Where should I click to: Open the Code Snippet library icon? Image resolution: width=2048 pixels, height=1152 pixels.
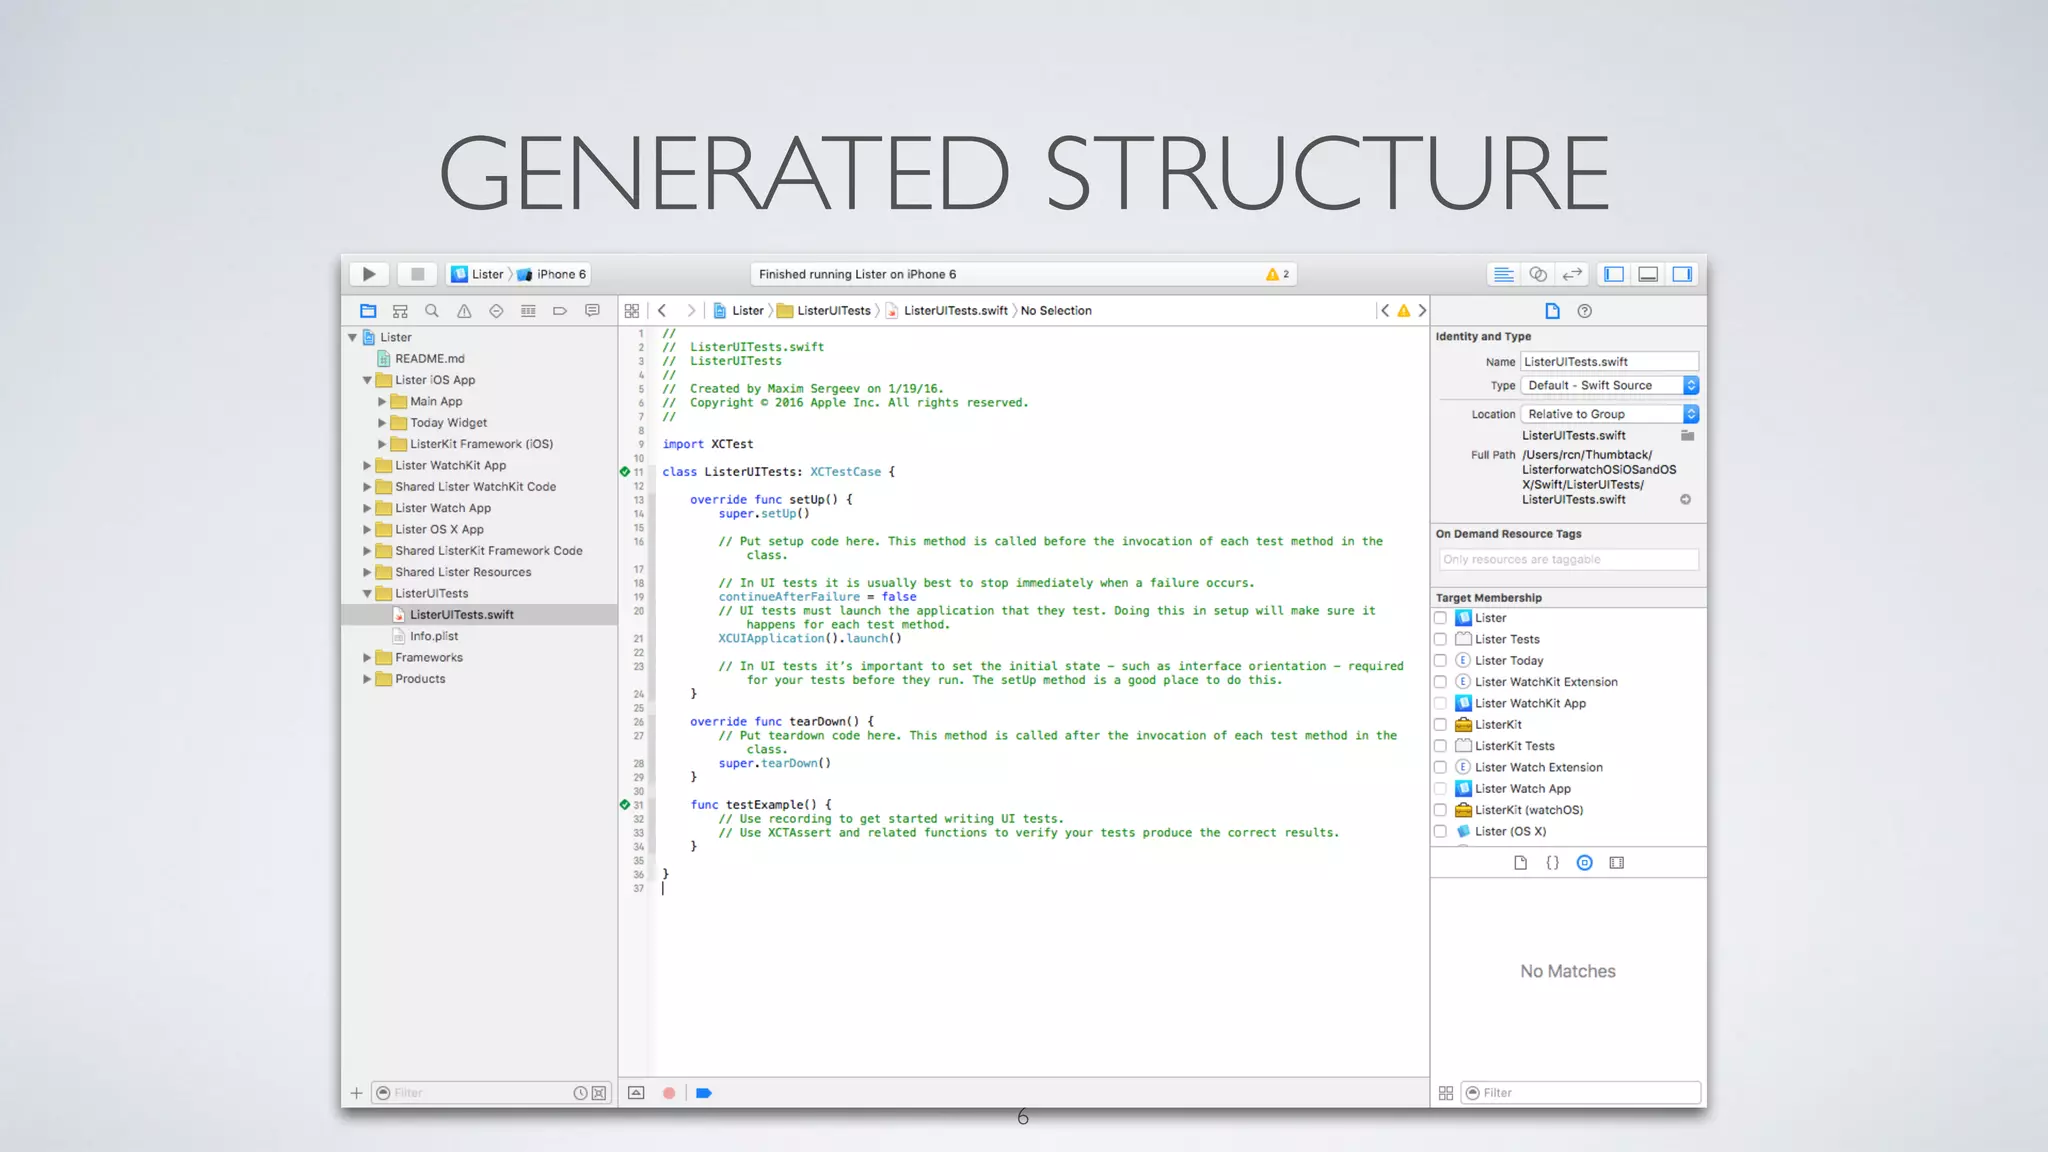pos(1552,863)
